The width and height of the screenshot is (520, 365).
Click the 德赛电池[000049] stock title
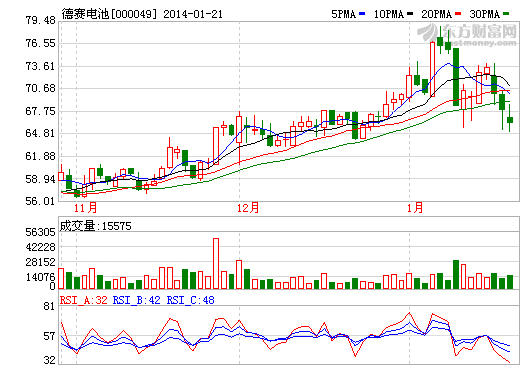(x=109, y=14)
